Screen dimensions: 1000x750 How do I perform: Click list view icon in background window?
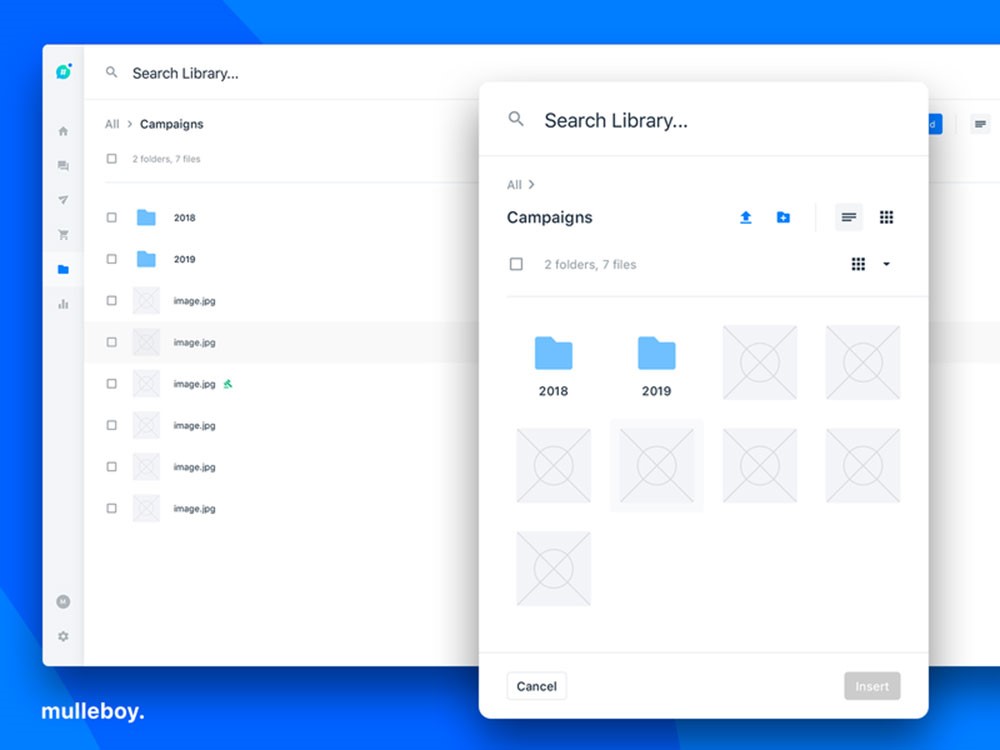[980, 124]
